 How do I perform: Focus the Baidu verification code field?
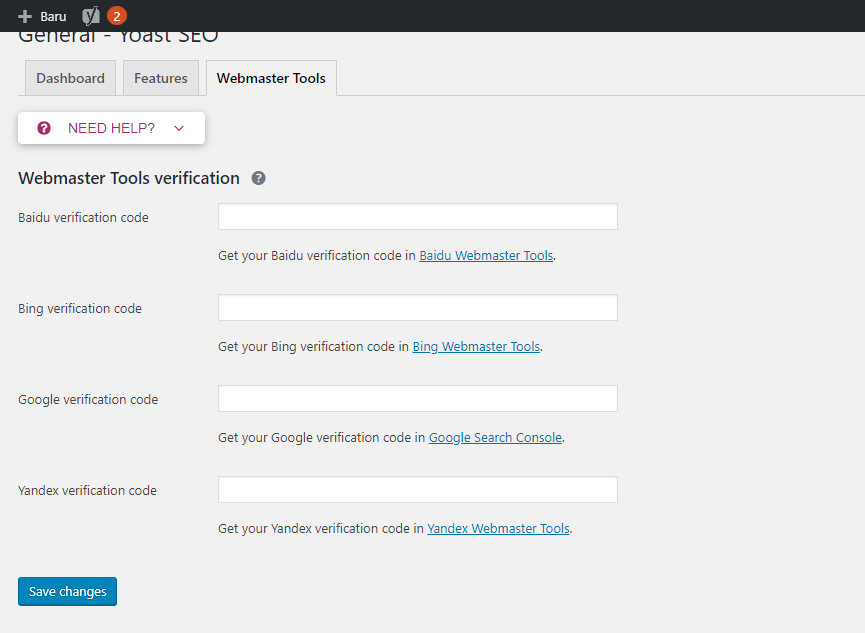(418, 216)
